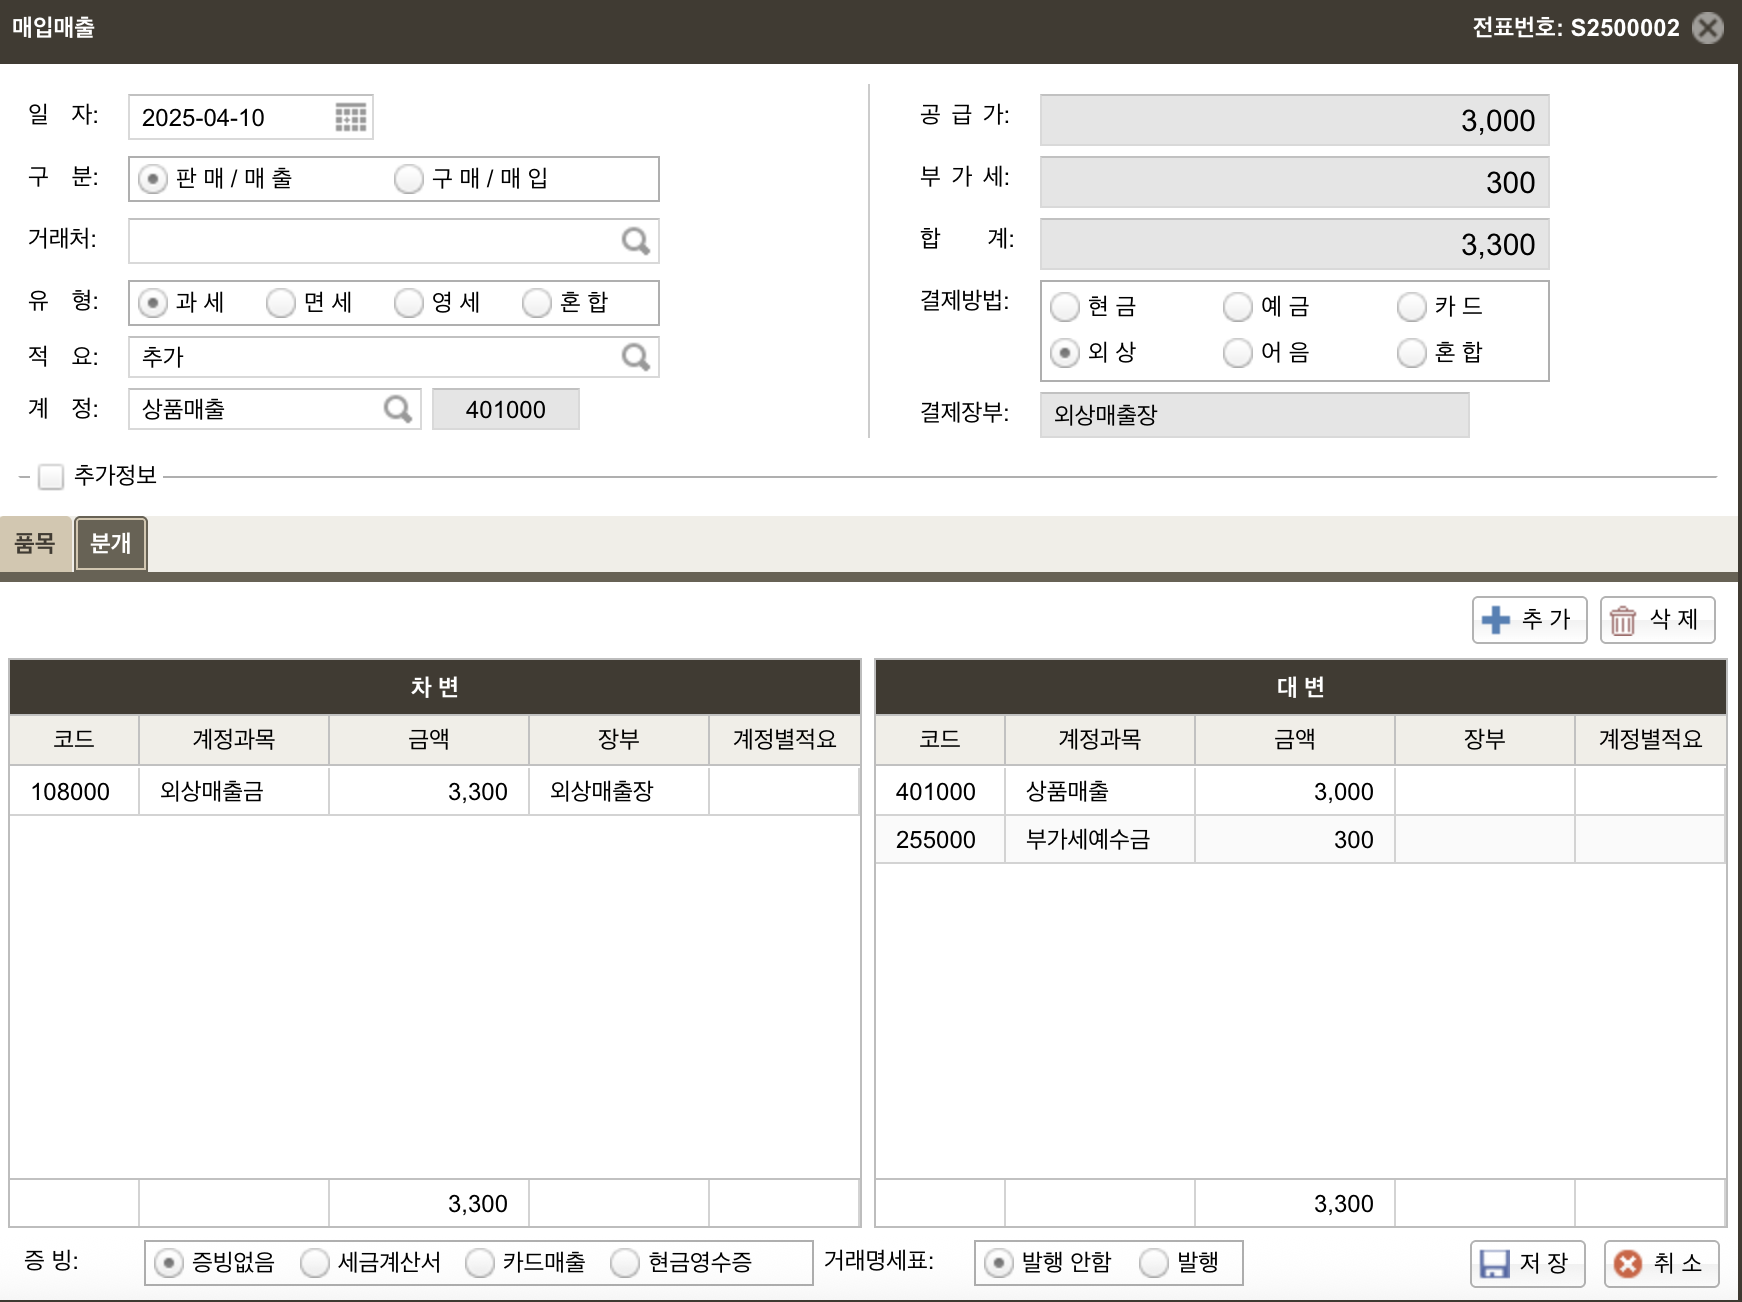Click the 3,000 amount in 대변 table
1742x1302 pixels.
click(x=1295, y=792)
